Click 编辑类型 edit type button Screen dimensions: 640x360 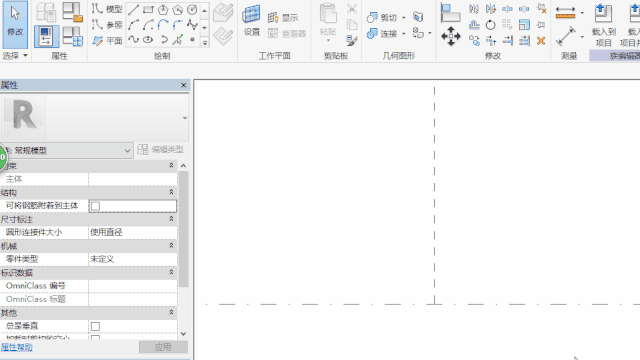(x=161, y=149)
